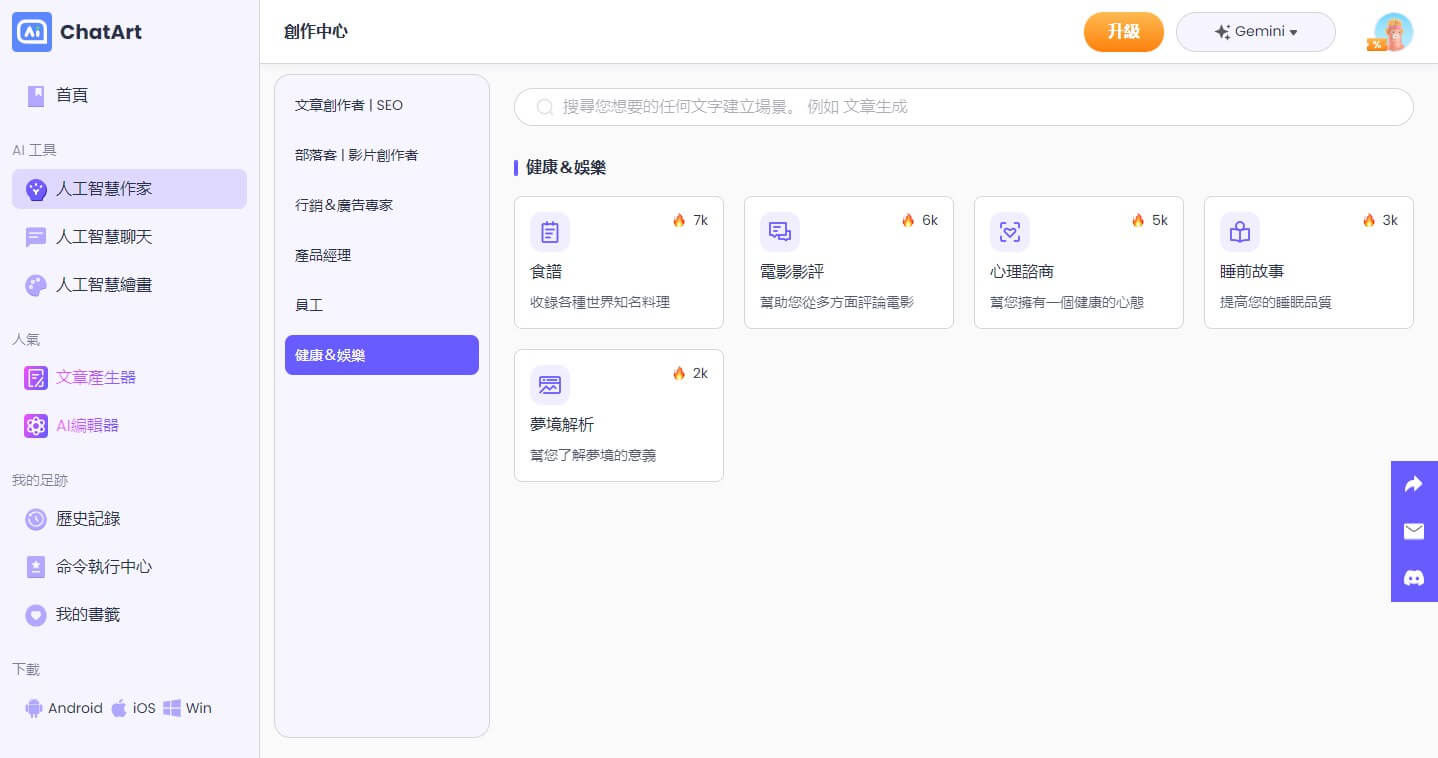
Task: Click the 5k popularity count on 心理諮商
Action: [x=1160, y=220]
